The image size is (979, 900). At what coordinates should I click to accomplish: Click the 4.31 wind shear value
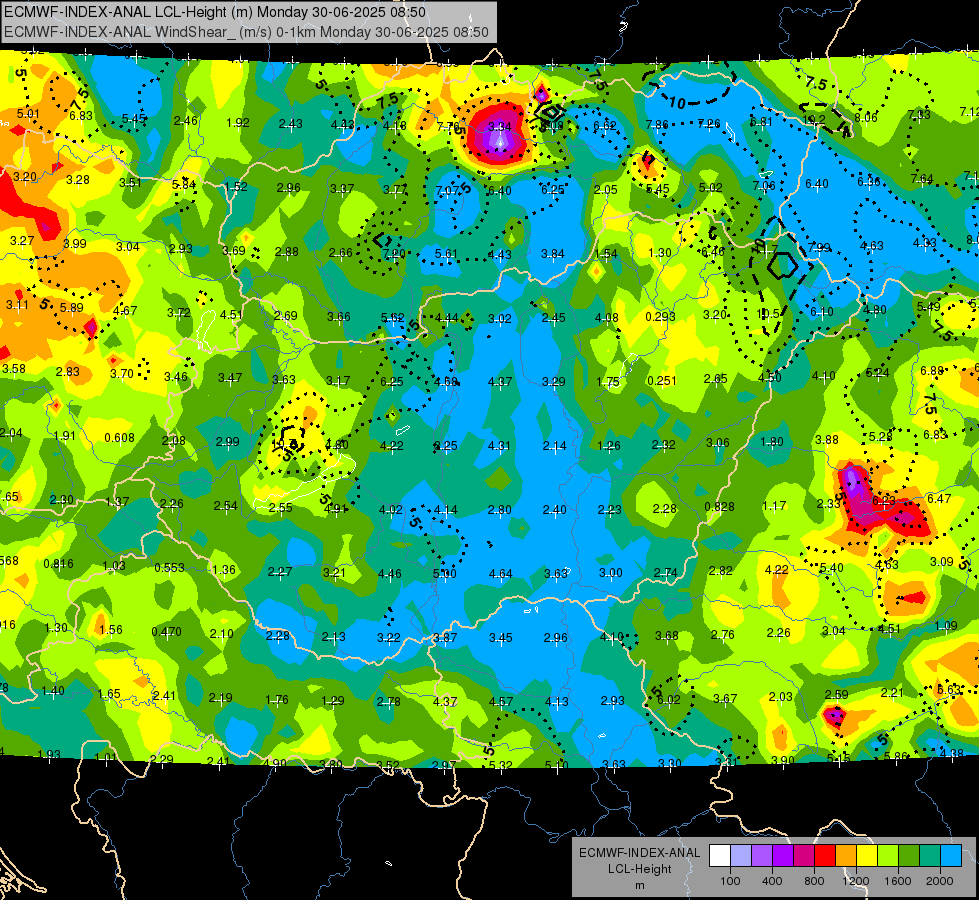[x=499, y=446]
